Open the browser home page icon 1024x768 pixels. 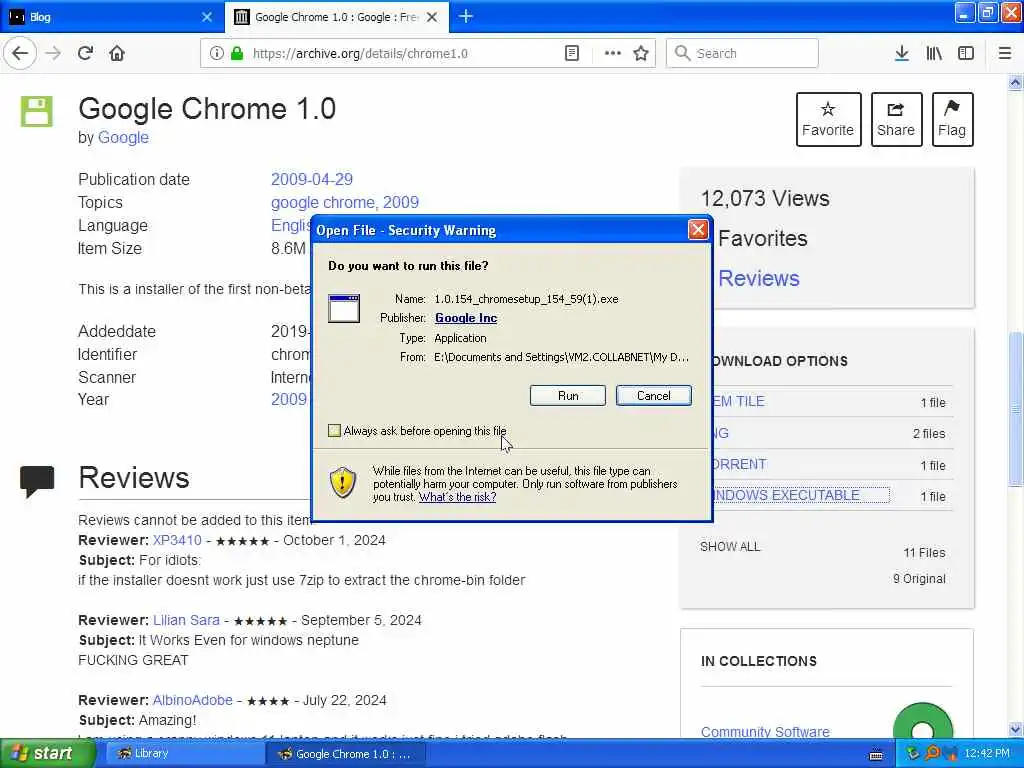[117, 53]
